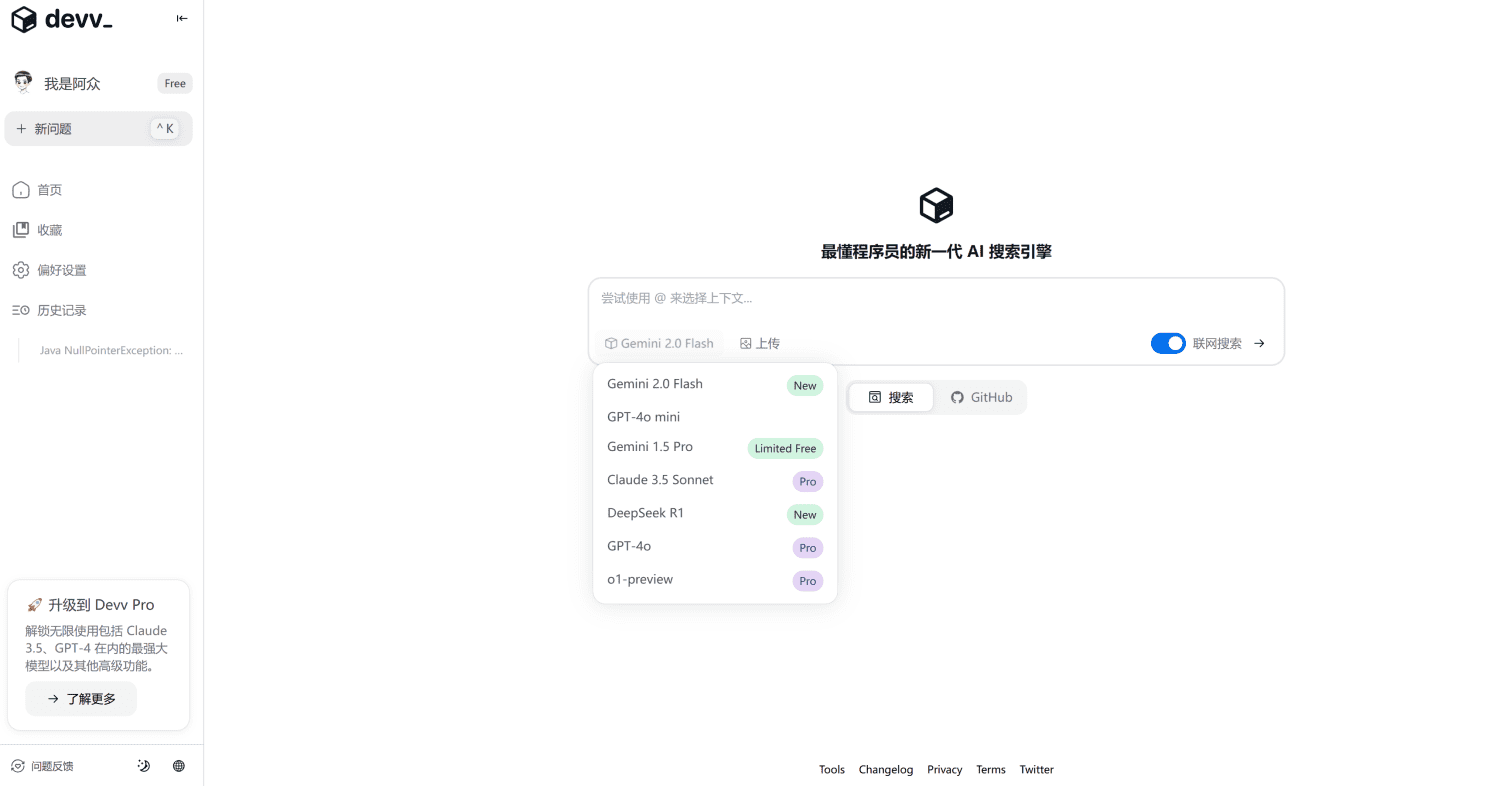Start a 新问题 new question

(x=98, y=129)
